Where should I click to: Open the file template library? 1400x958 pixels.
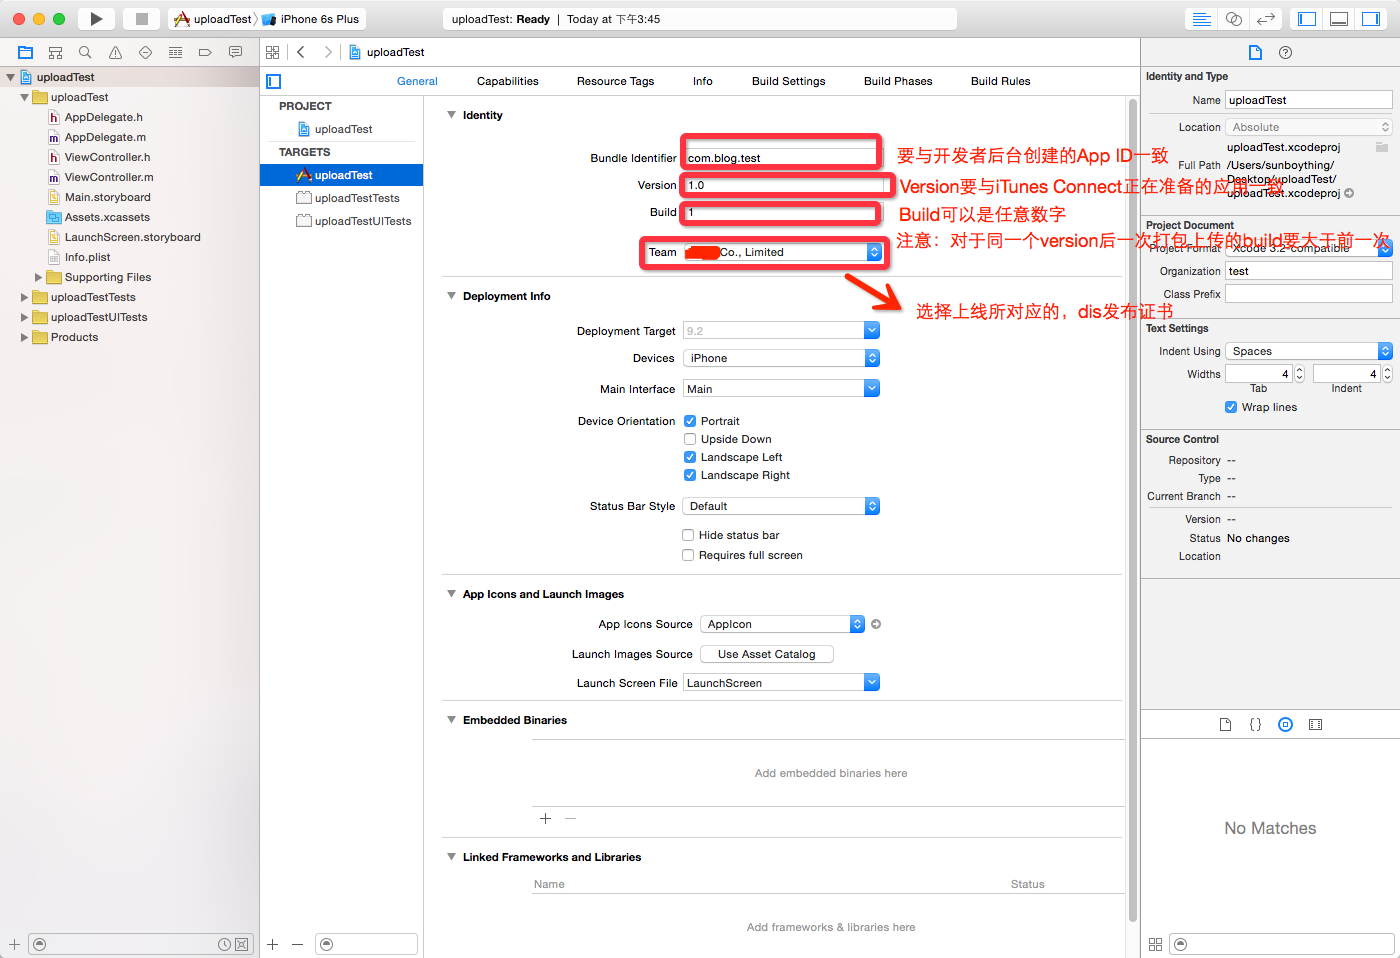point(1225,724)
